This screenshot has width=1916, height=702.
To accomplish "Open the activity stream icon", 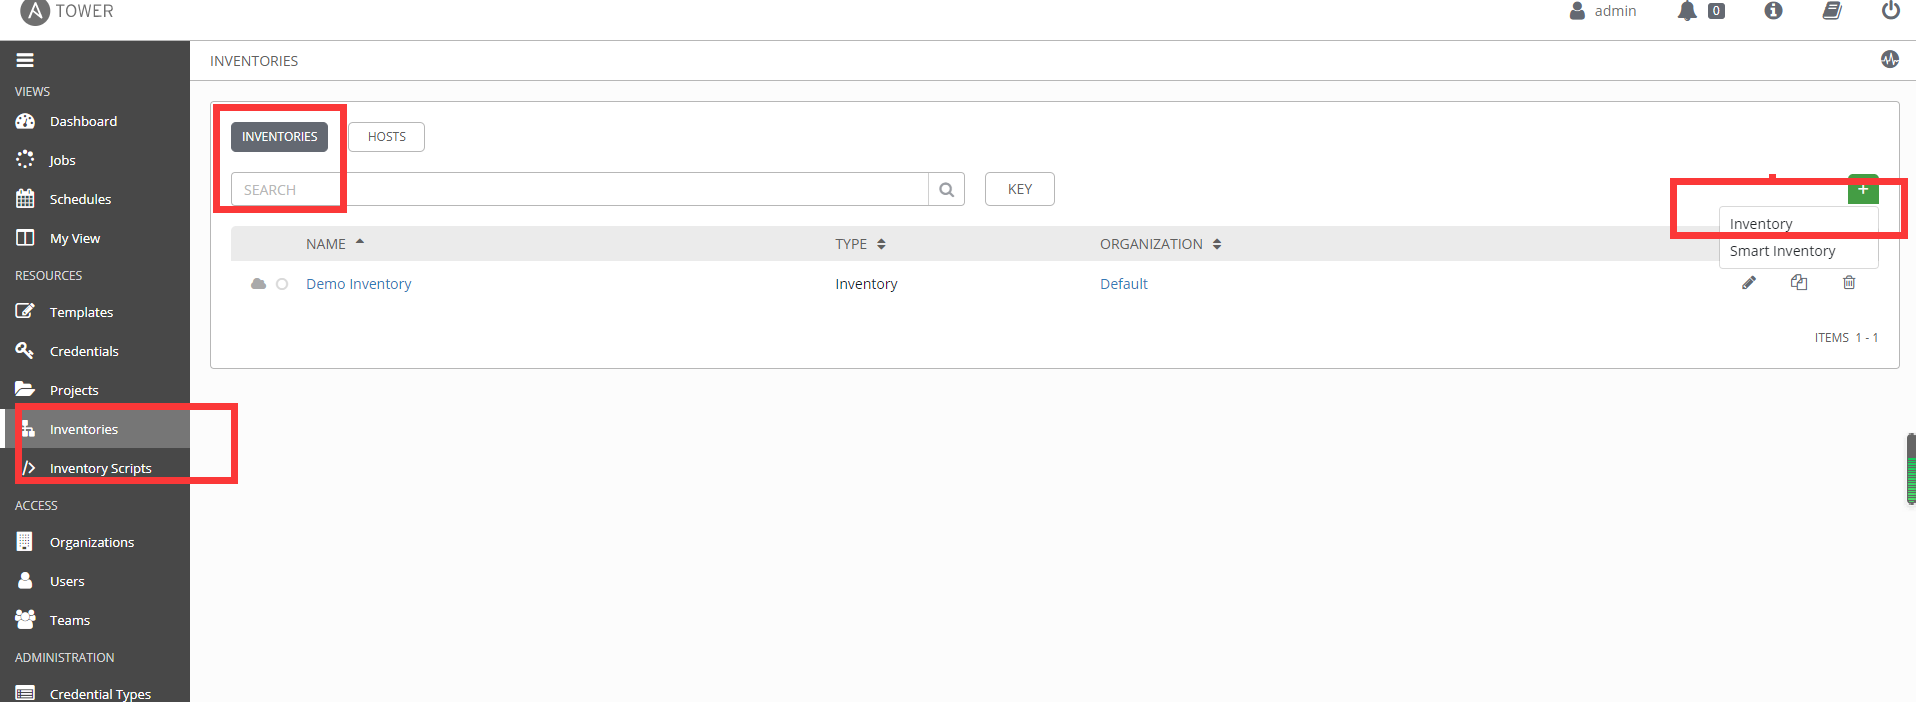I will point(1889,59).
